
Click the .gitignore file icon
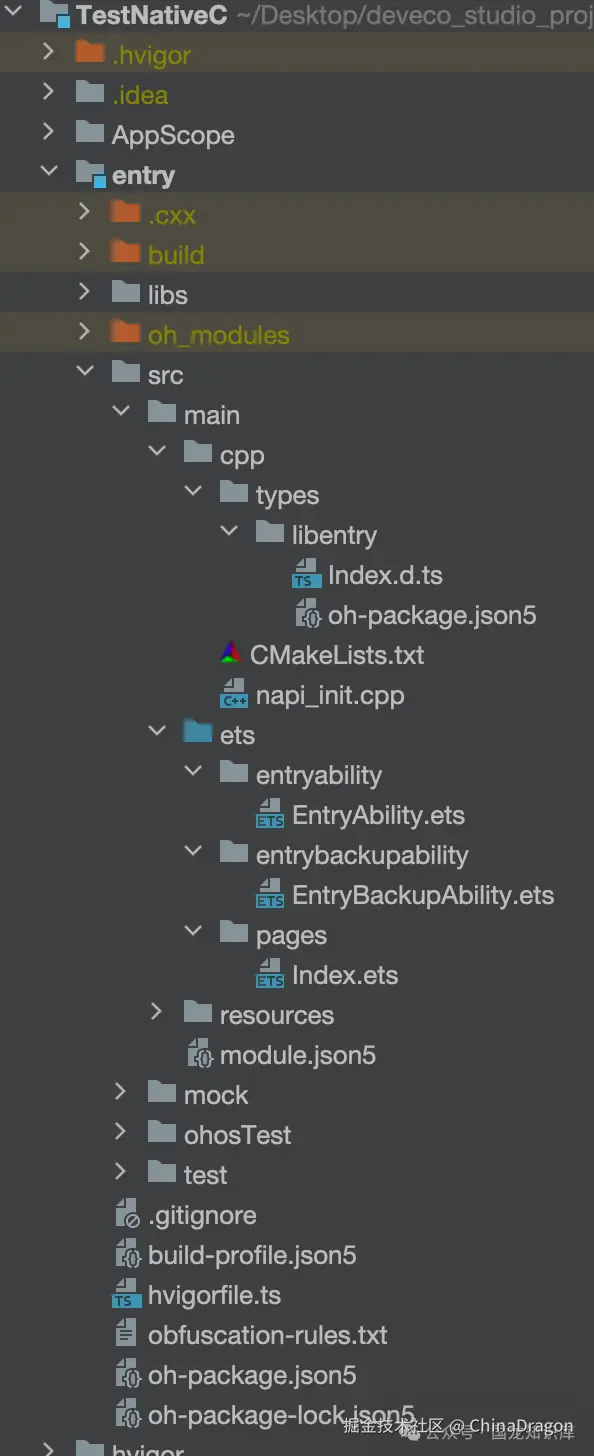126,1214
